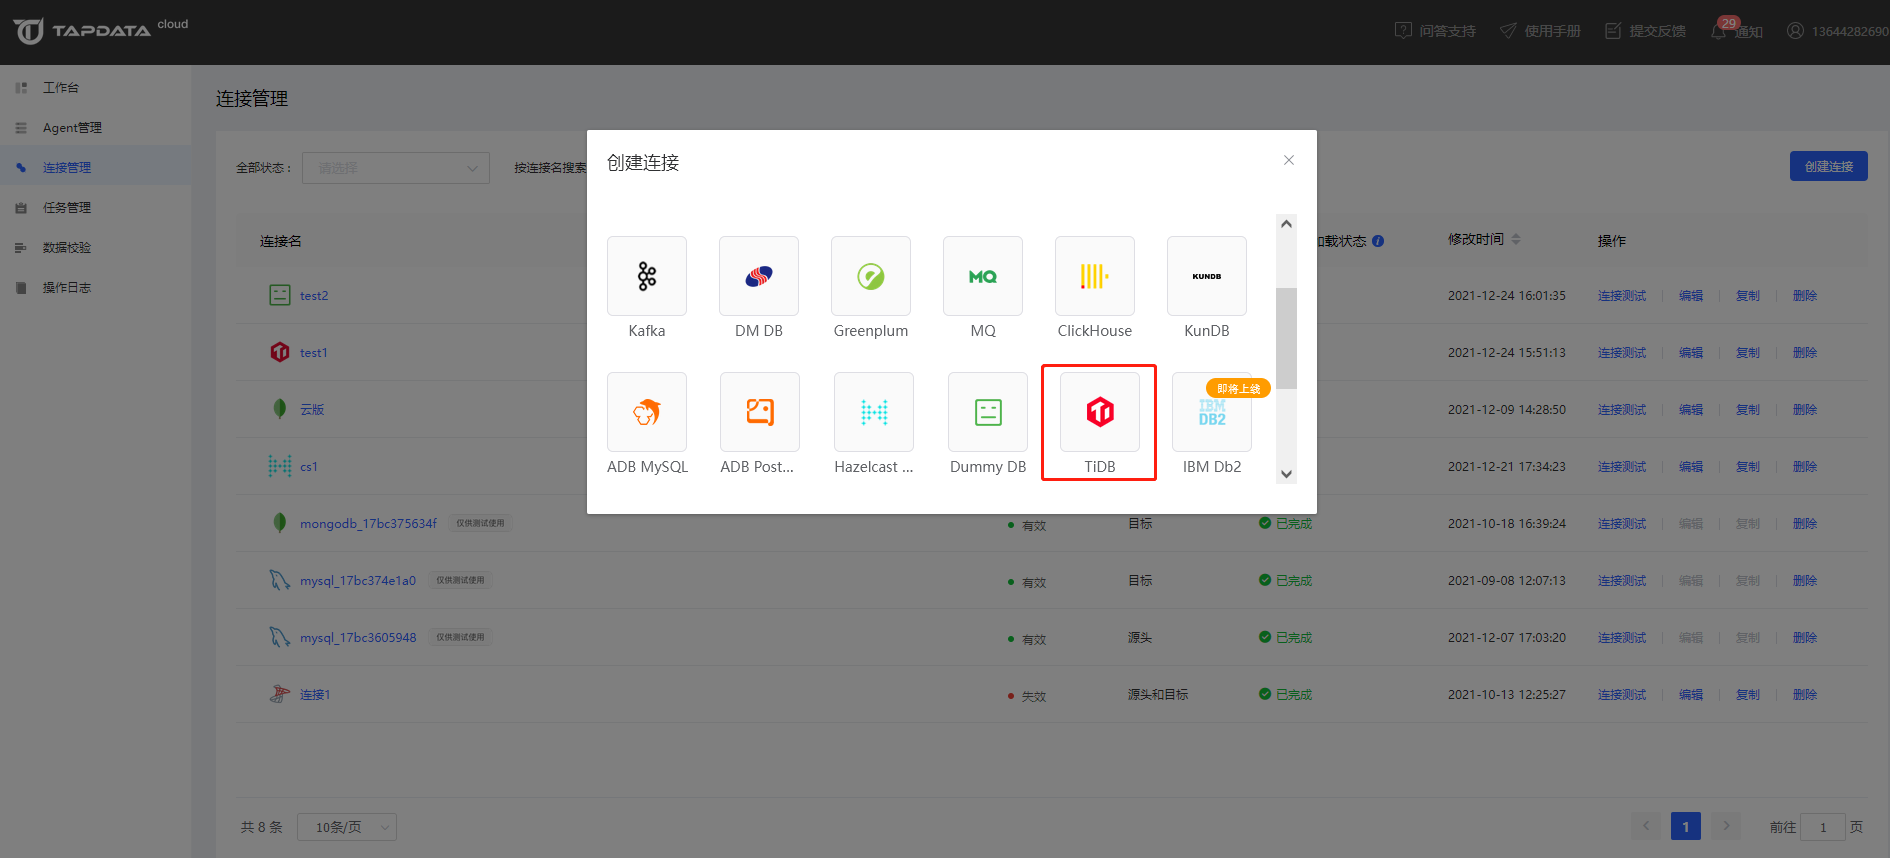Image resolution: width=1890 pixels, height=858 pixels.
Task: Open the test1 connection
Action: pyautogui.click(x=314, y=353)
